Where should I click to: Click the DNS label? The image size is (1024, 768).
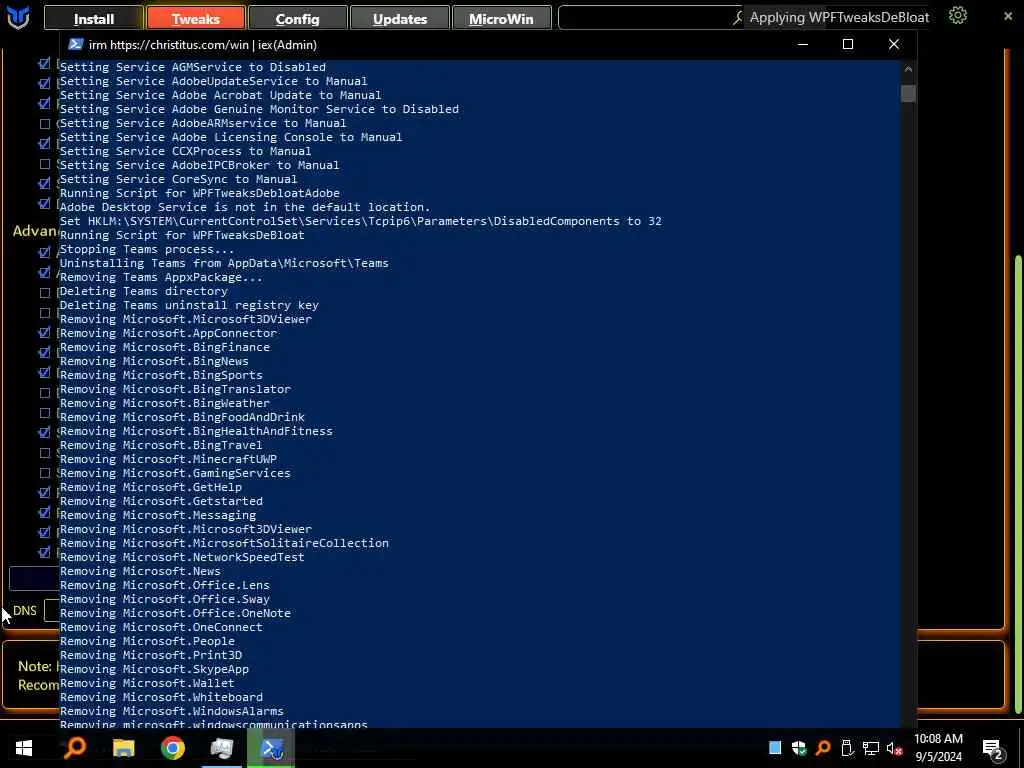(x=25, y=611)
